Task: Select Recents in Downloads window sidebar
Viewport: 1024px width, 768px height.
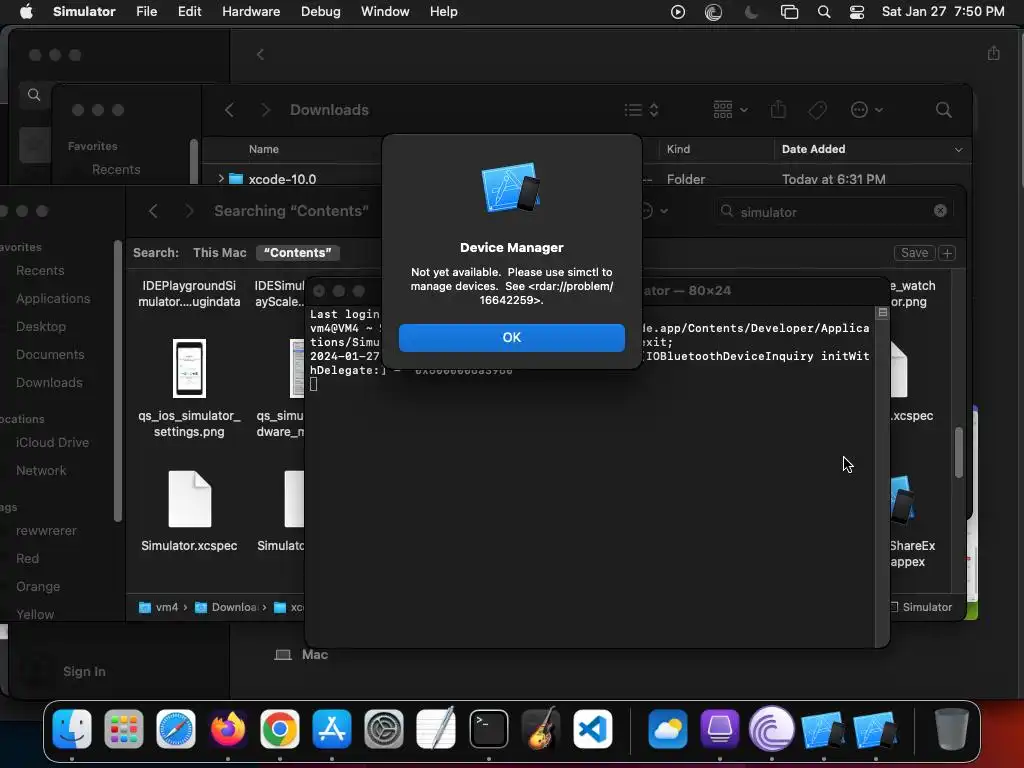Action: pos(116,169)
